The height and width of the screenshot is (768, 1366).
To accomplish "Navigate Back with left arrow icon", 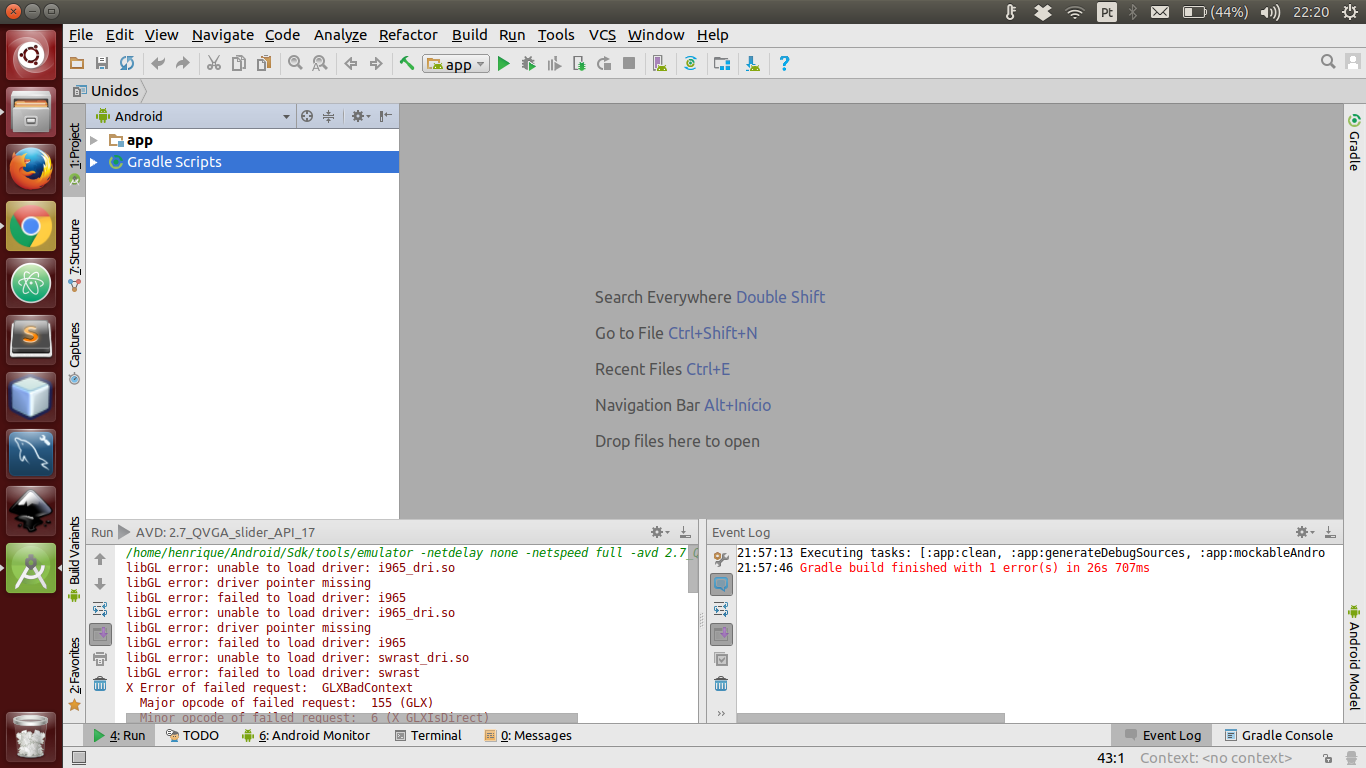I will 351,63.
